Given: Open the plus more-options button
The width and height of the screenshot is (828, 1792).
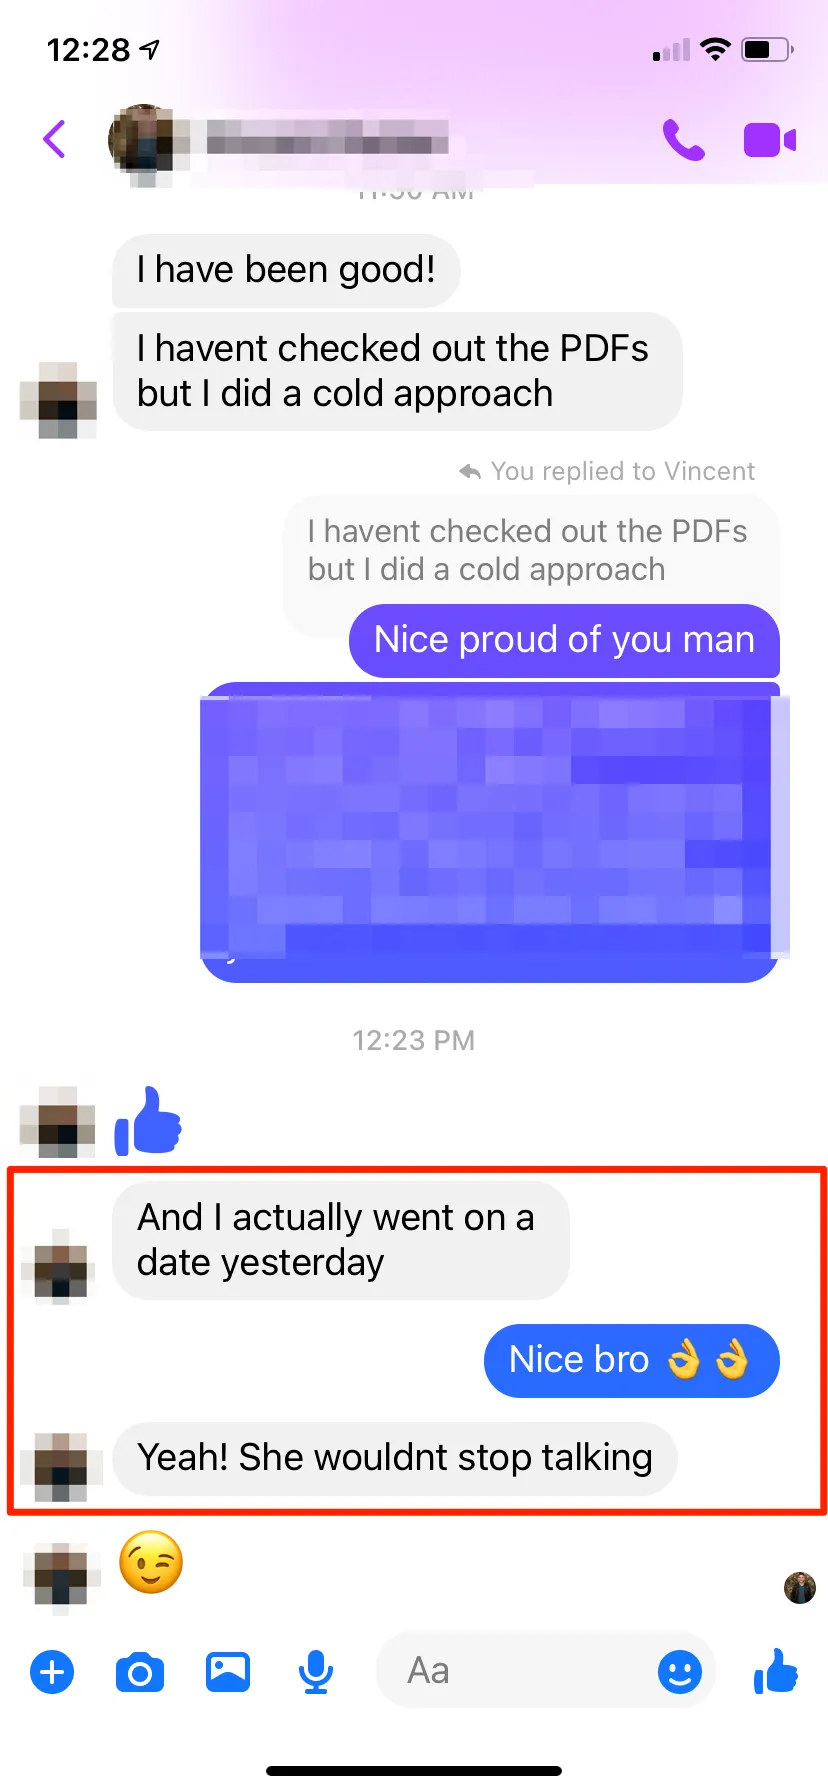Looking at the screenshot, I should click(52, 1672).
